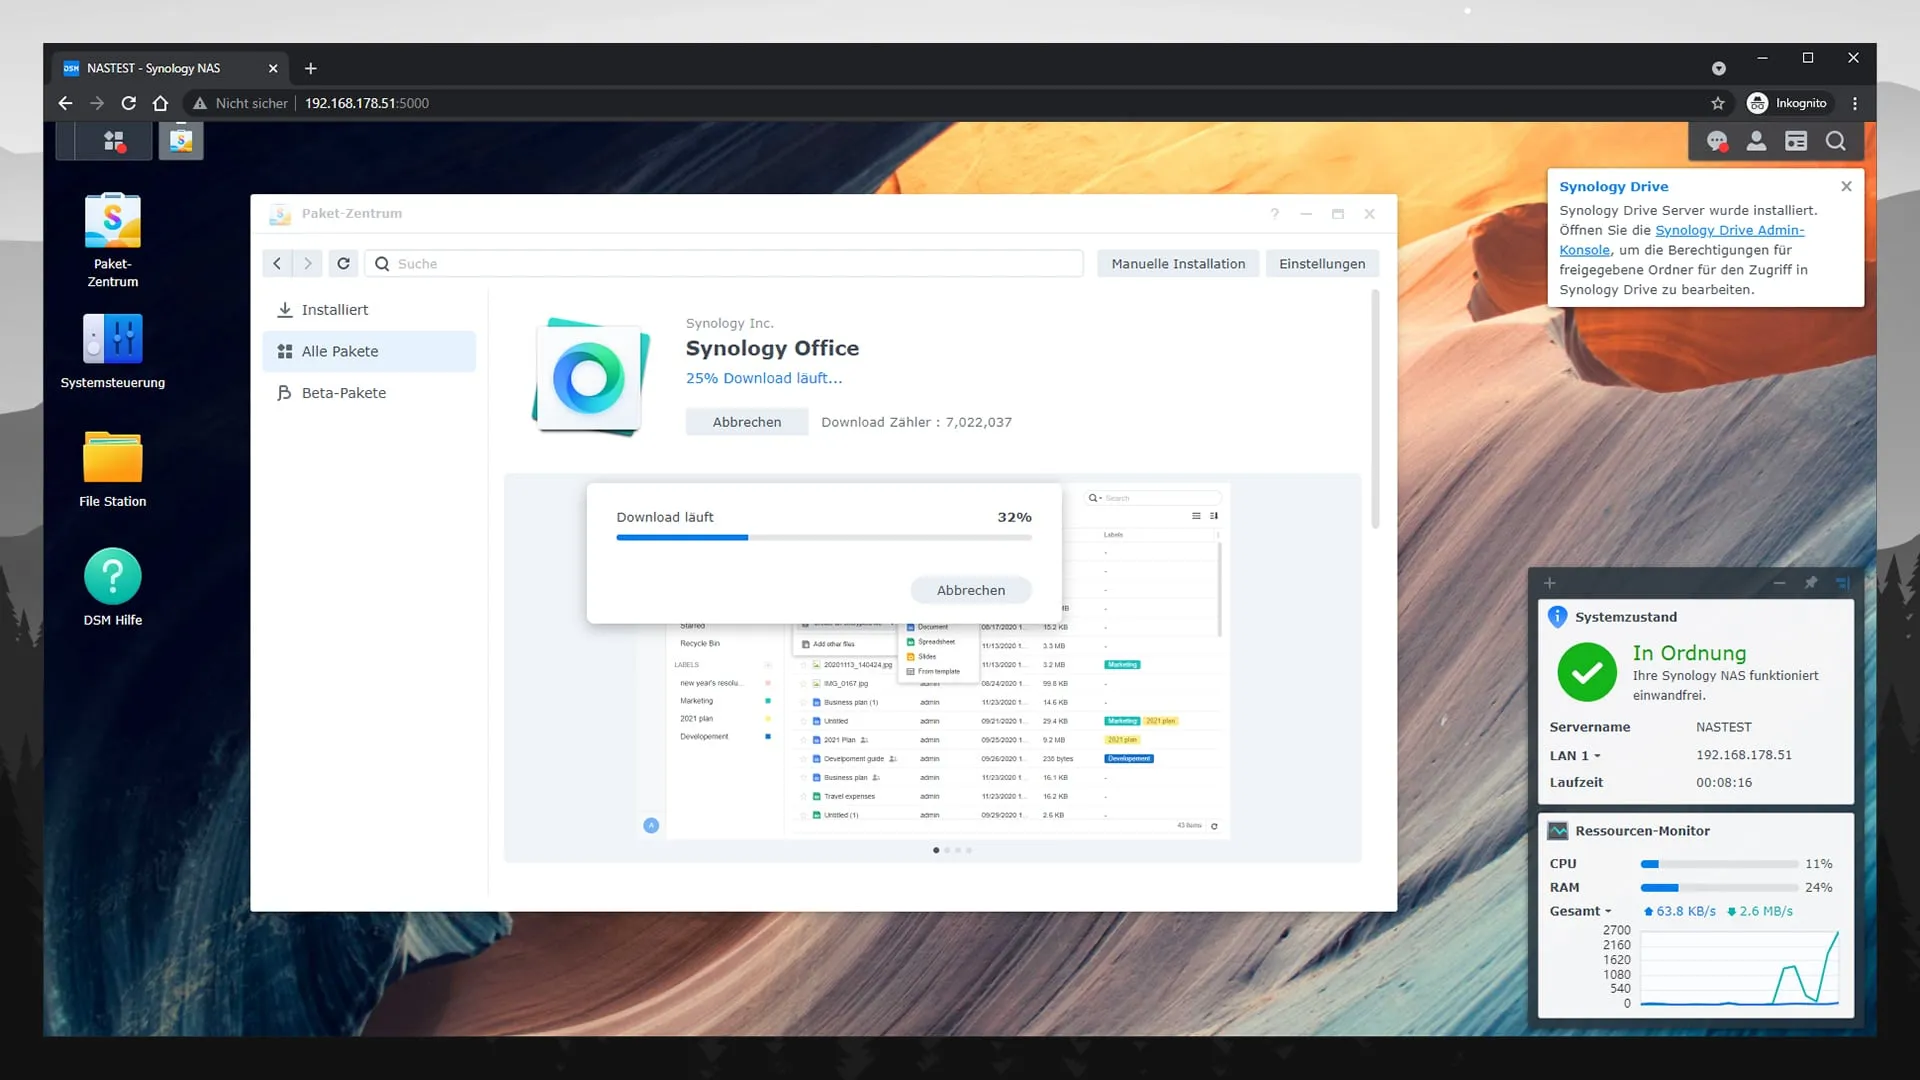
Task: Click the Ressourcen-Monitor widget icon
Action: click(1558, 831)
